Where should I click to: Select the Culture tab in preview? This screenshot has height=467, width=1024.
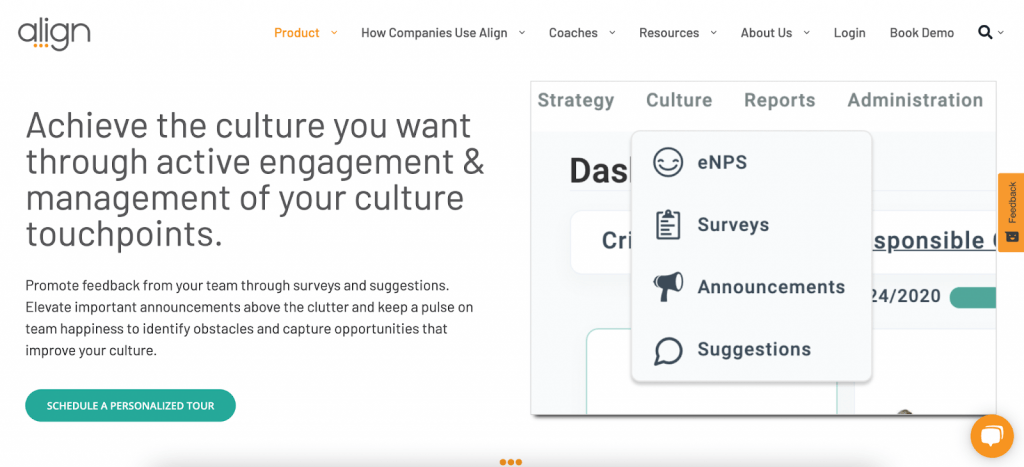[x=679, y=100]
